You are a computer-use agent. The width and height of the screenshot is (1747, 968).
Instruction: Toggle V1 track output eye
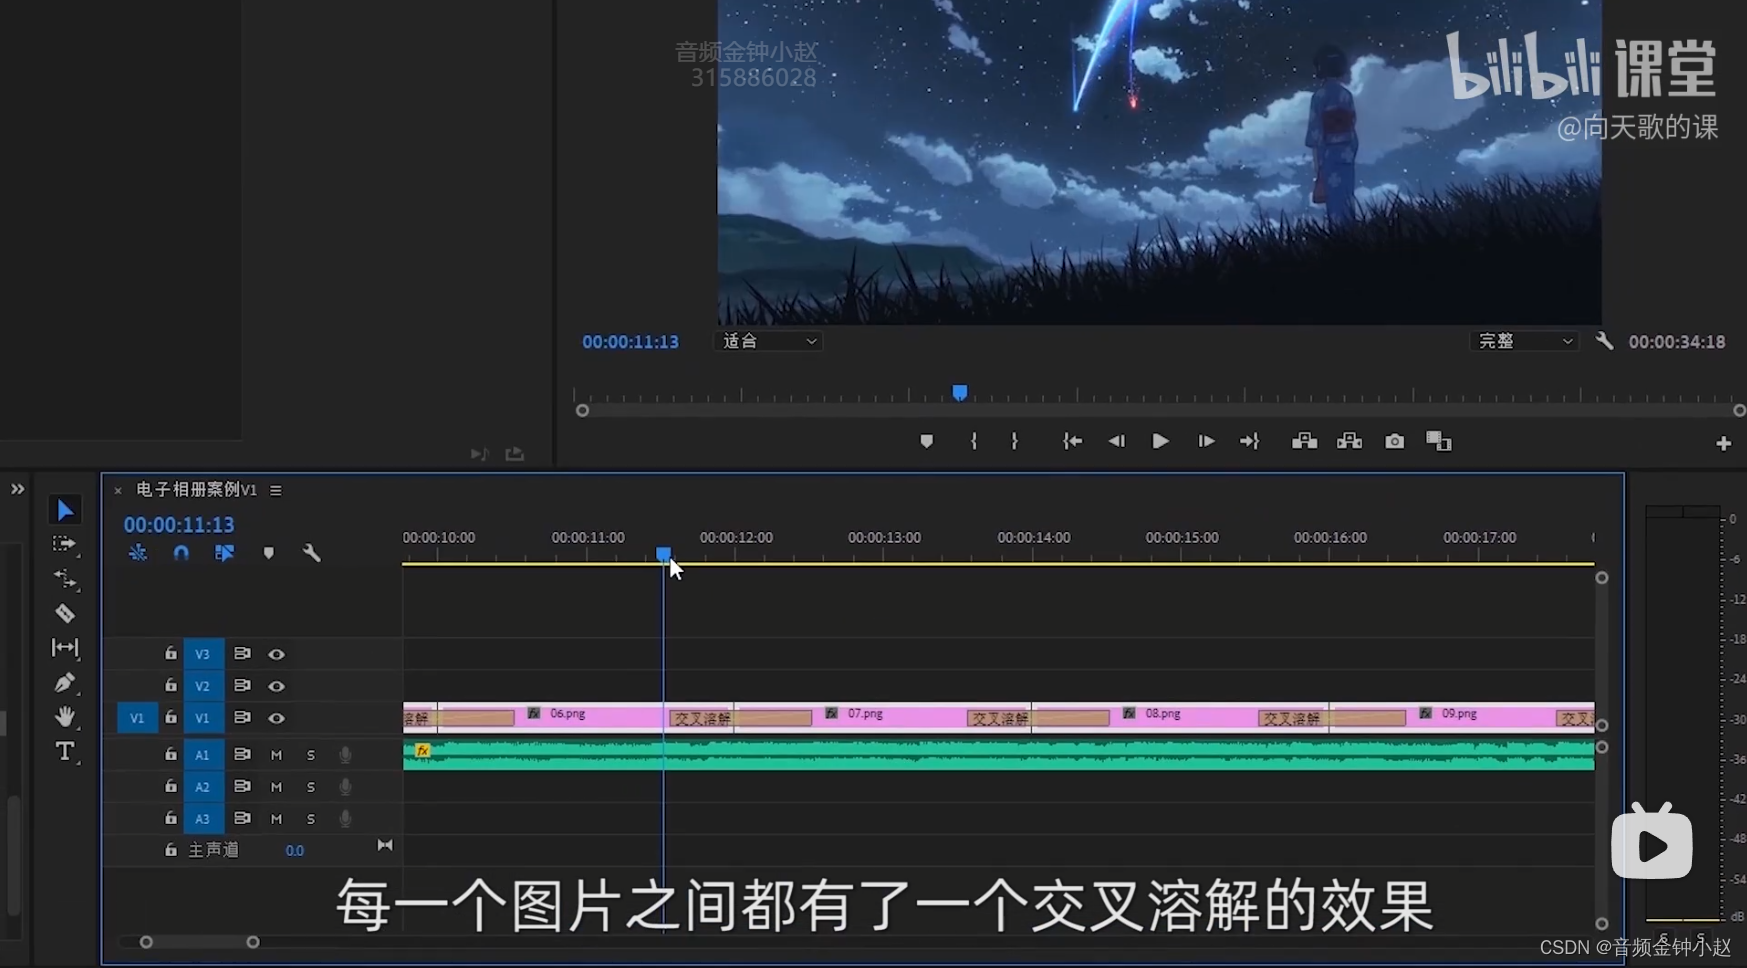277,718
